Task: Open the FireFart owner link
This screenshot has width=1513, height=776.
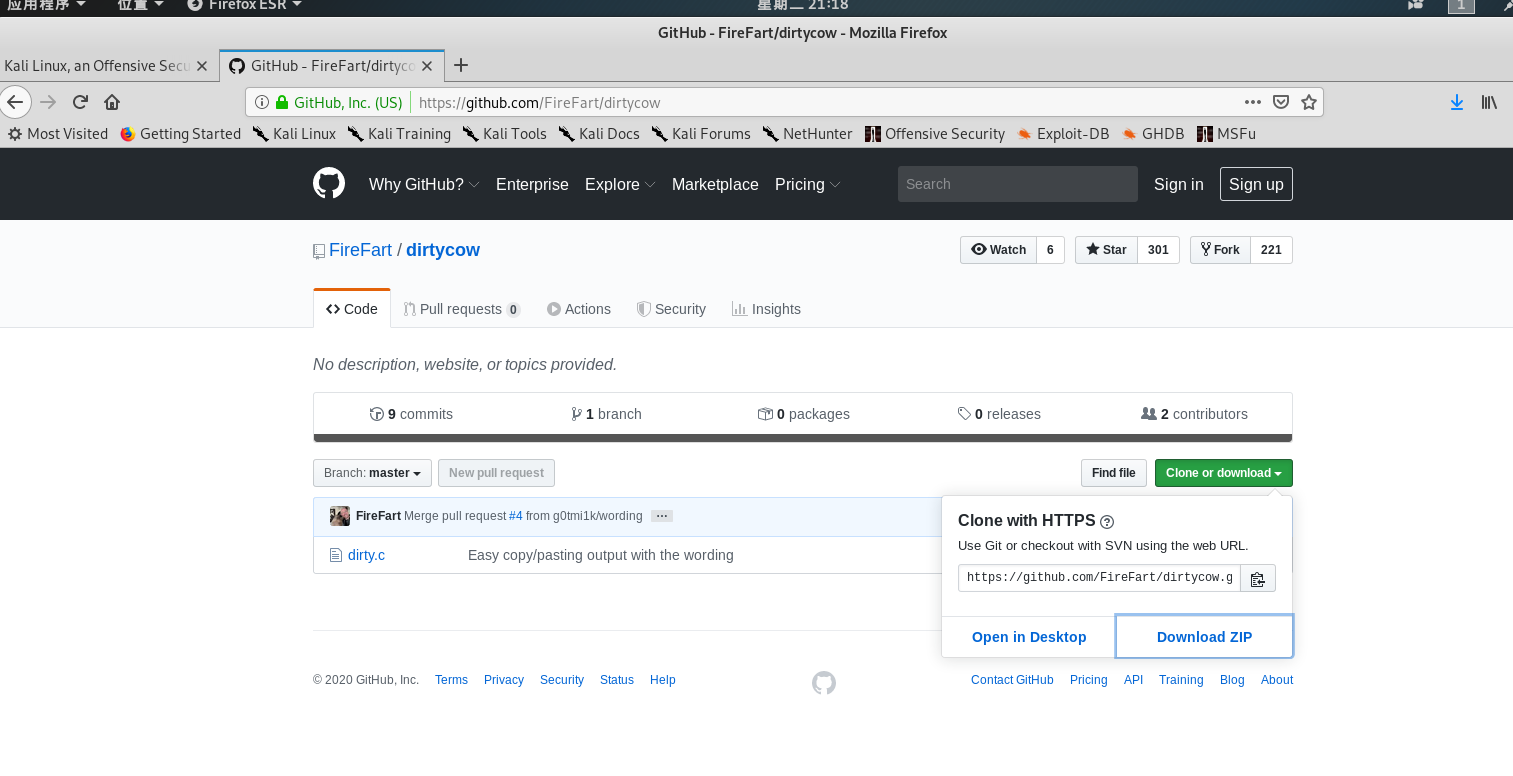Action: click(360, 250)
